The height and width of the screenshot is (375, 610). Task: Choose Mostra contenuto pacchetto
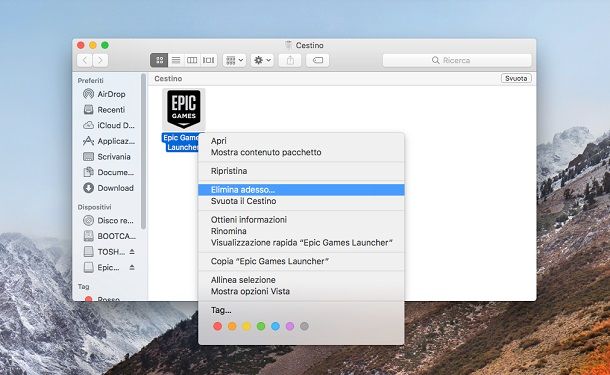tap(301, 152)
